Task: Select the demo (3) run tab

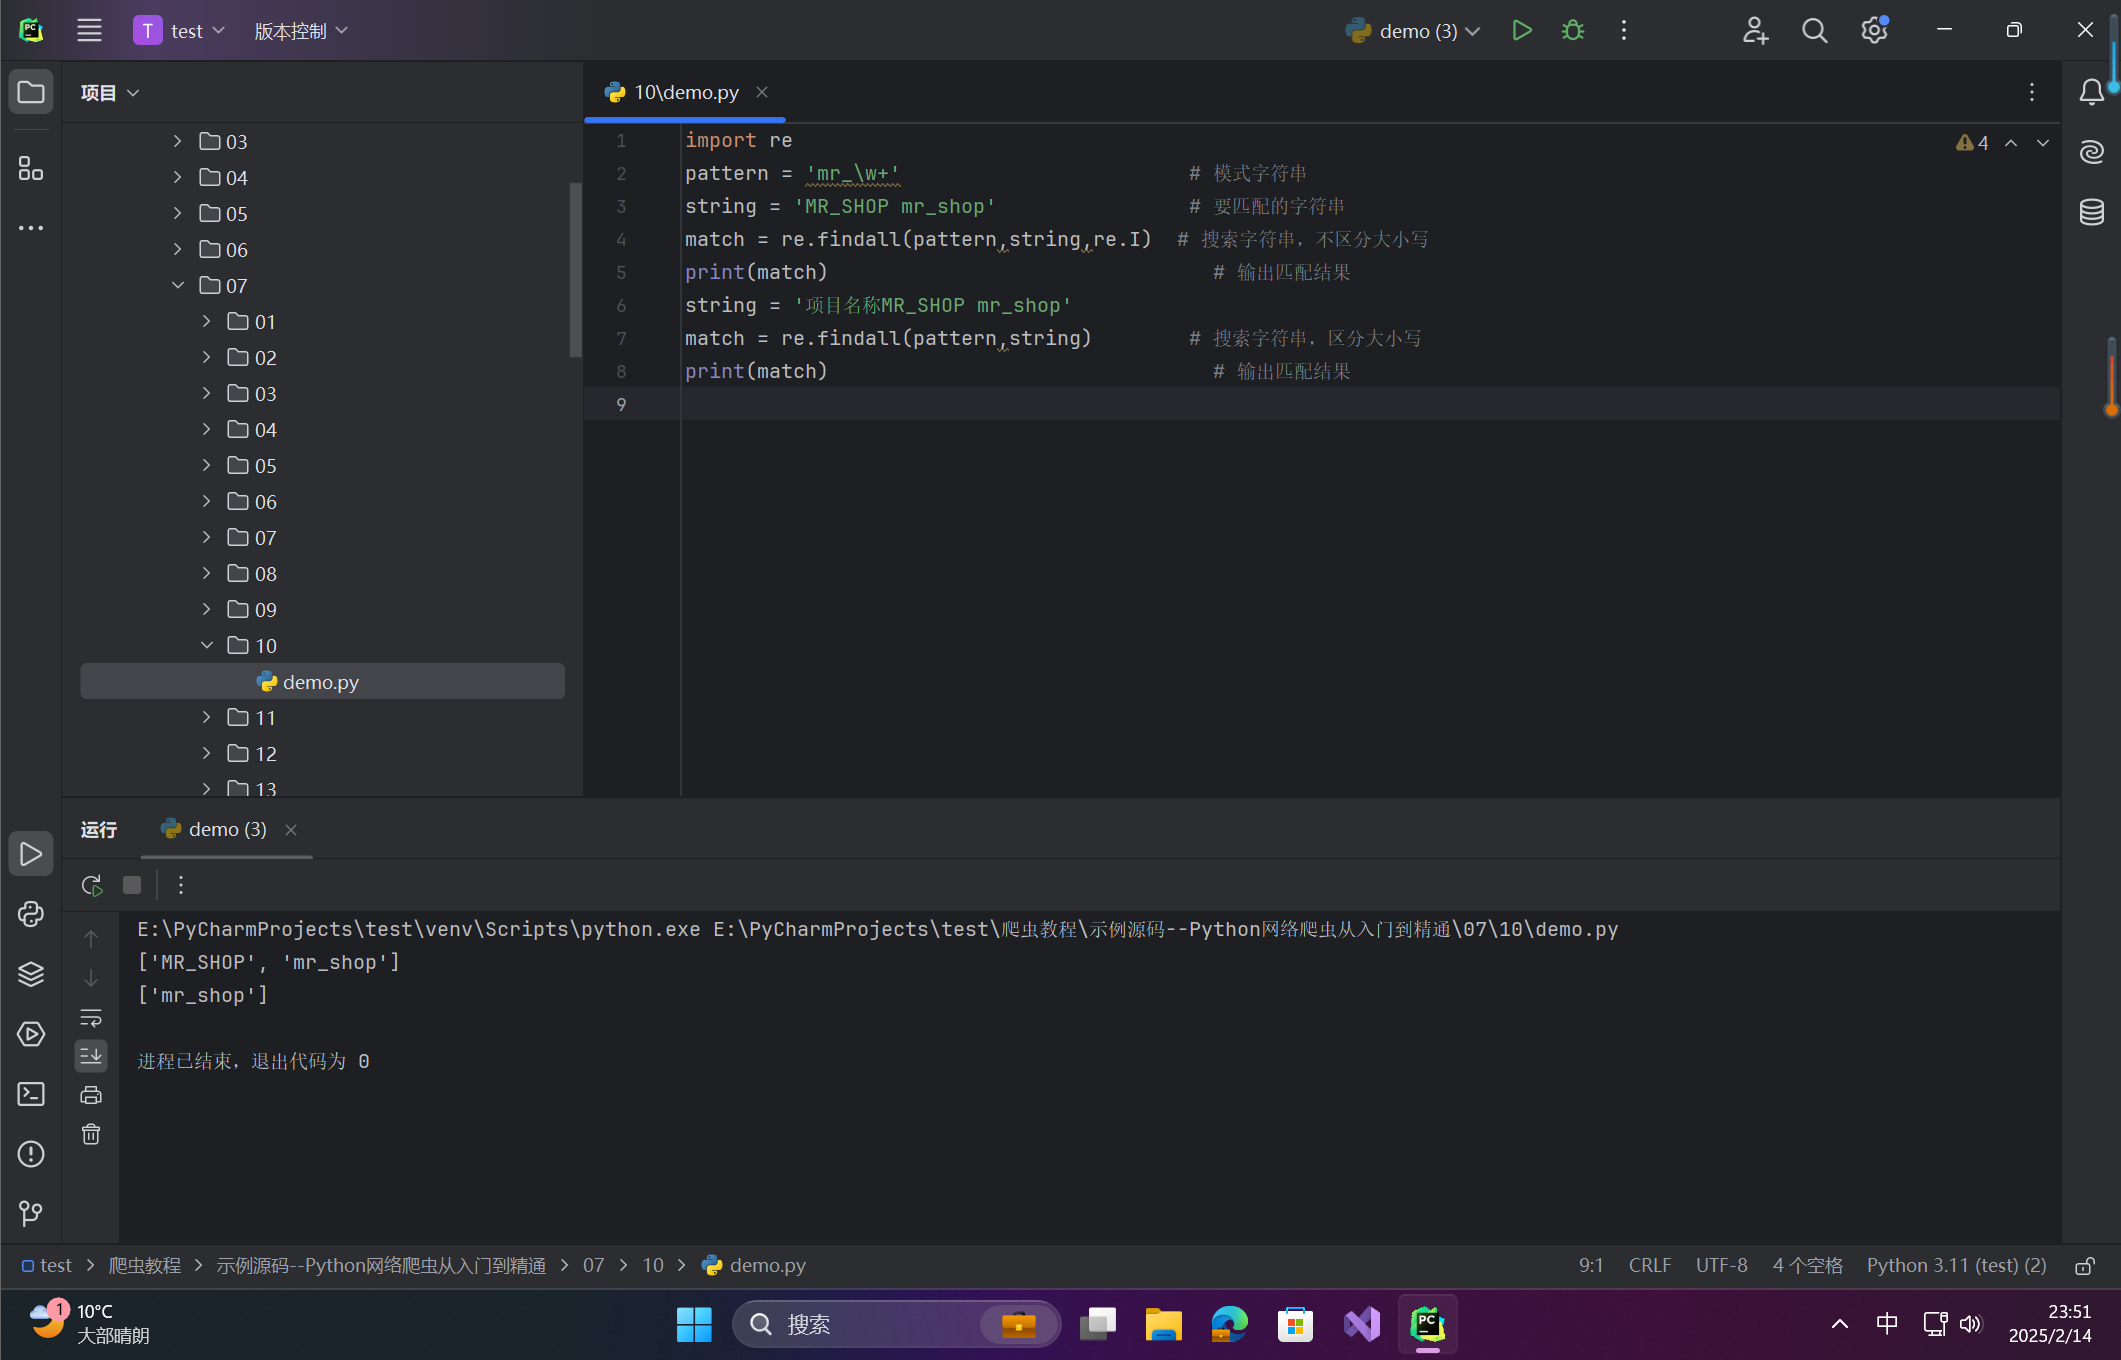Action: [227, 829]
